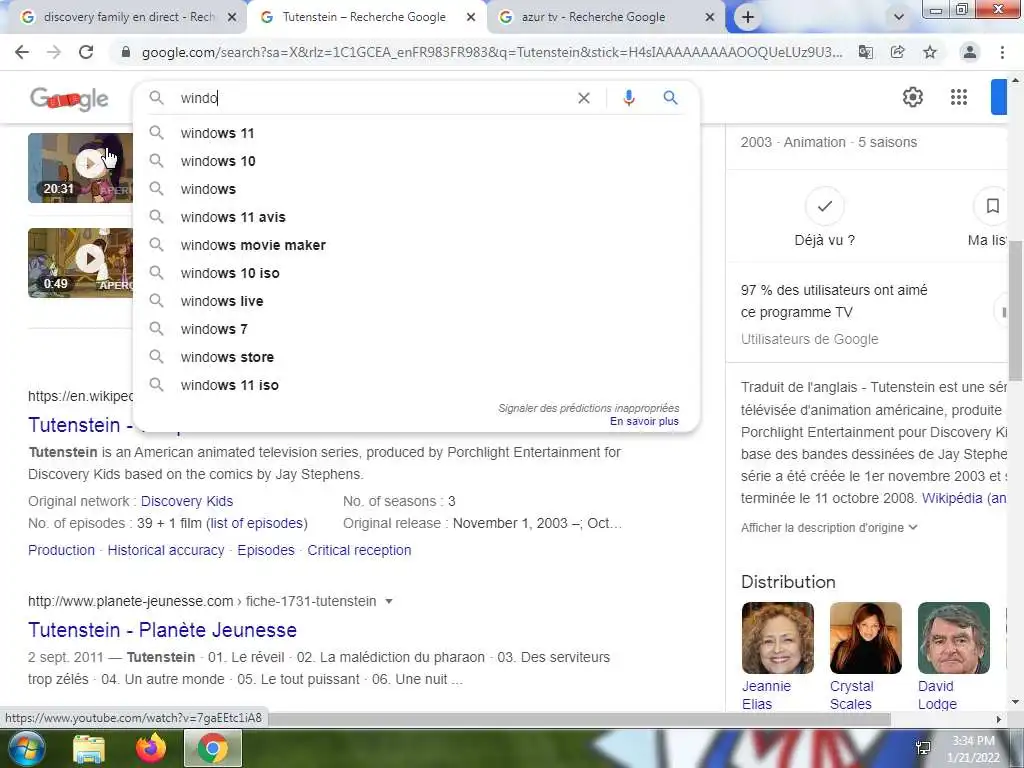Open the Chrome profile avatar

point(970,52)
